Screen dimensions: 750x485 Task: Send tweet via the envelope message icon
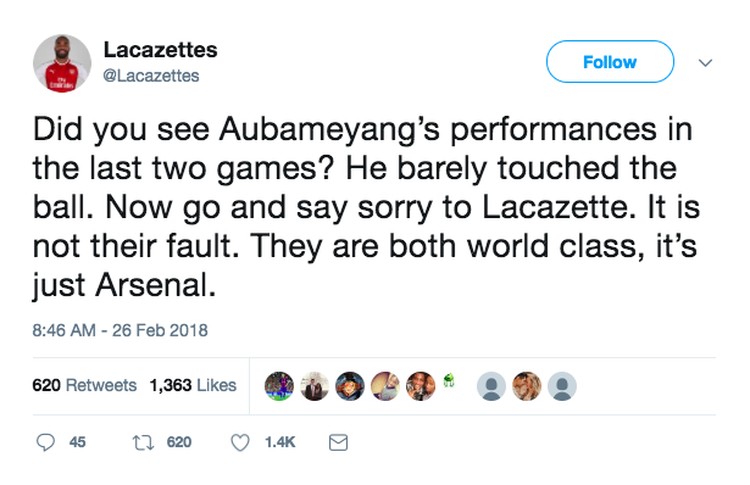pyautogui.click(x=338, y=442)
